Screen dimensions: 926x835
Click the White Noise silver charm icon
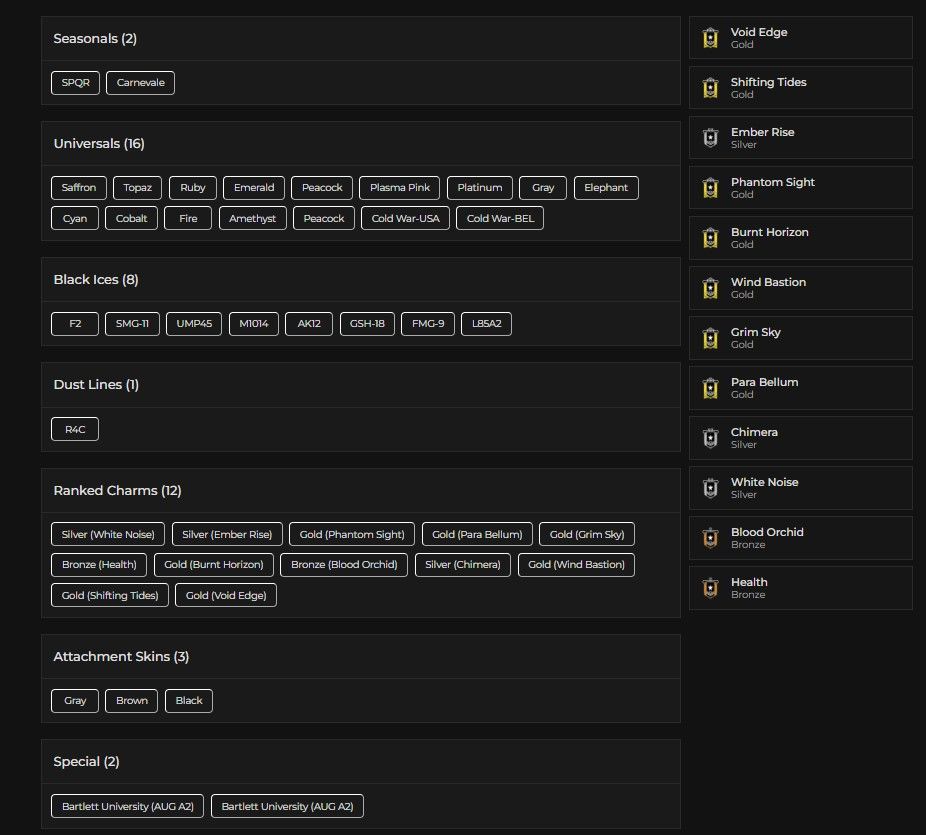click(x=710, y=488)
